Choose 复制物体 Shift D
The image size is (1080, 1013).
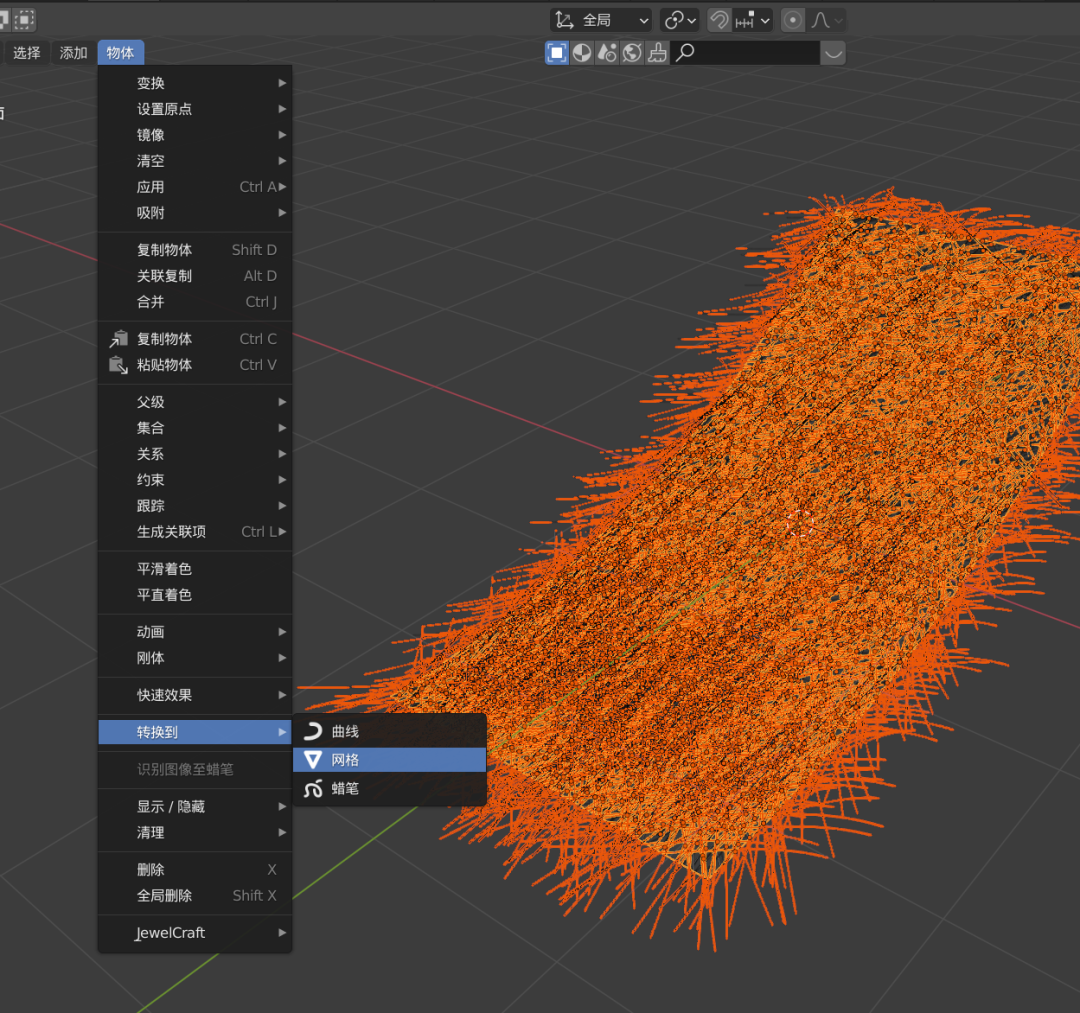pyautogui.click(x=195, y=250)
